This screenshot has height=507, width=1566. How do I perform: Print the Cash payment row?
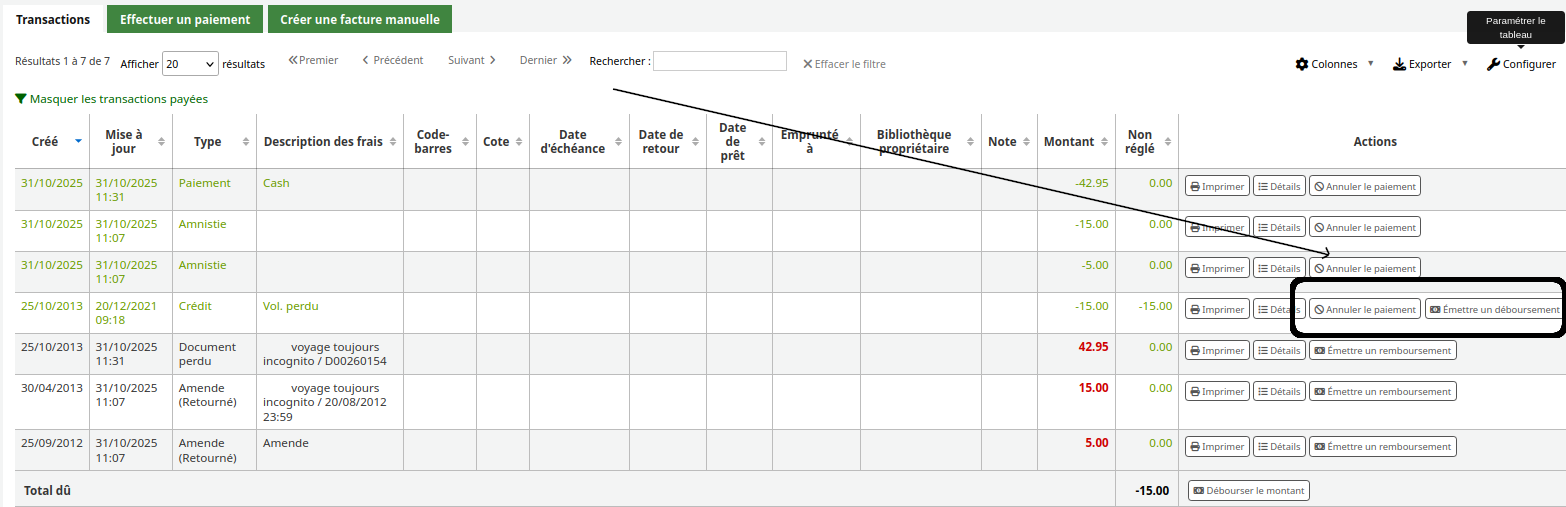(1216, 186)
